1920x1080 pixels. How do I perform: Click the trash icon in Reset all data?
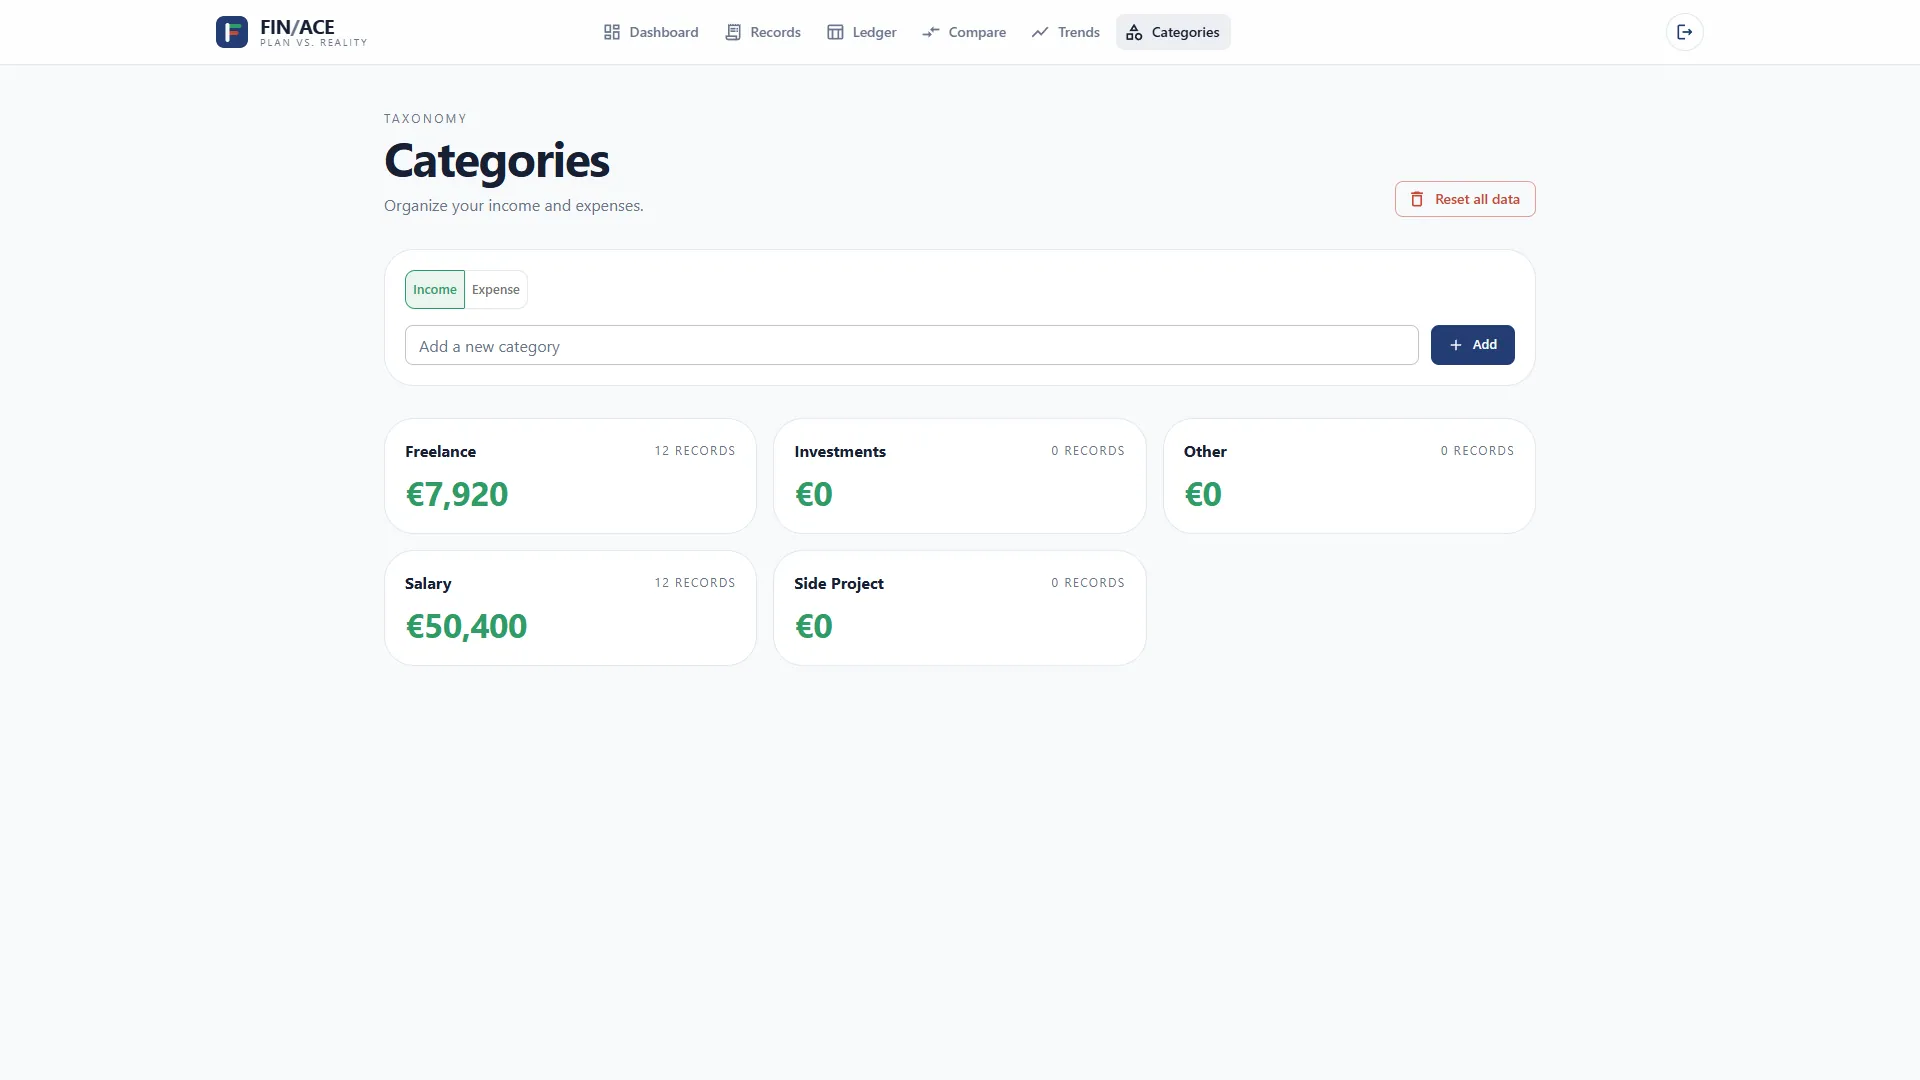(x=1417, y=199)
